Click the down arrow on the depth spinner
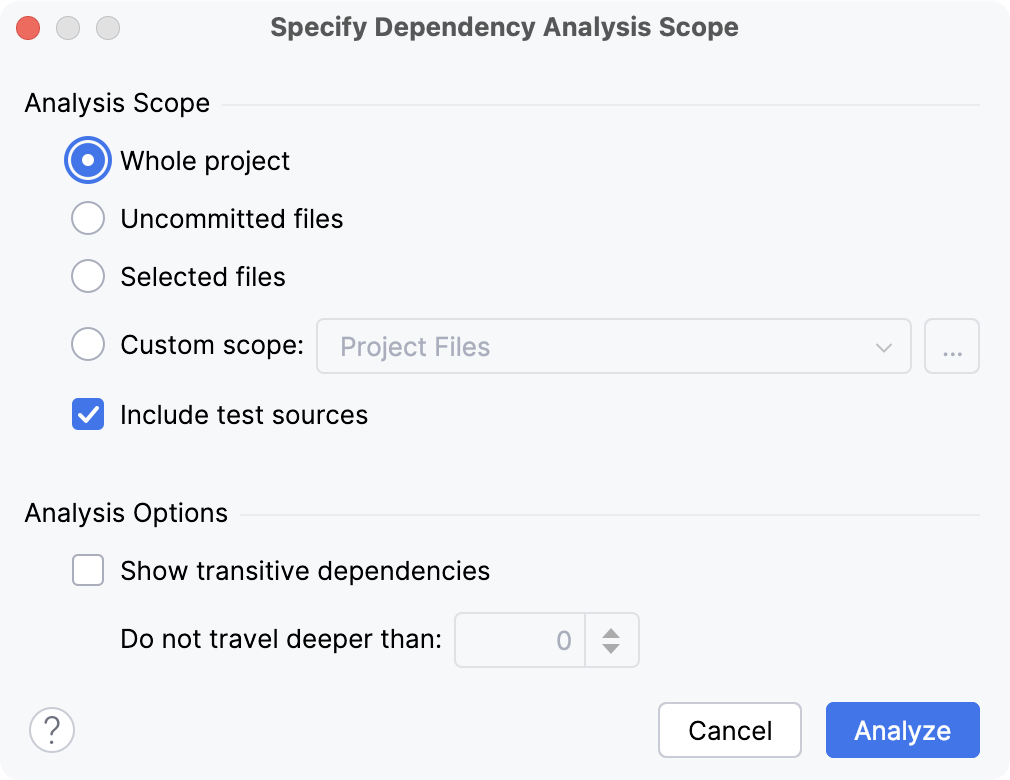Viewport: 1010px width, 780px height. click(610, 647)
